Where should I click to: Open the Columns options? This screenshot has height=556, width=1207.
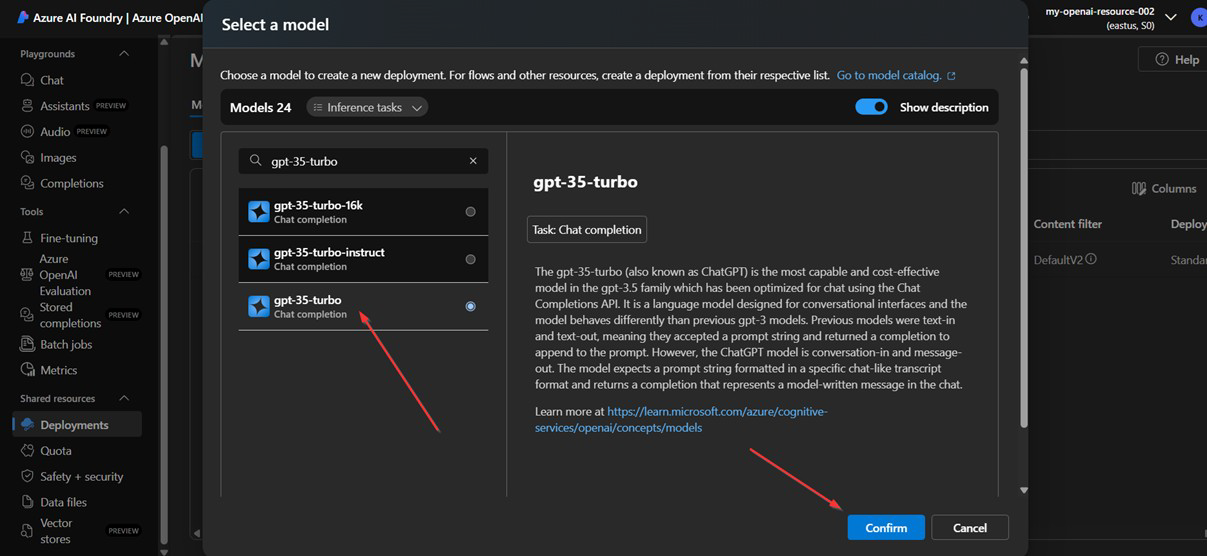(x=1164, y=188)
